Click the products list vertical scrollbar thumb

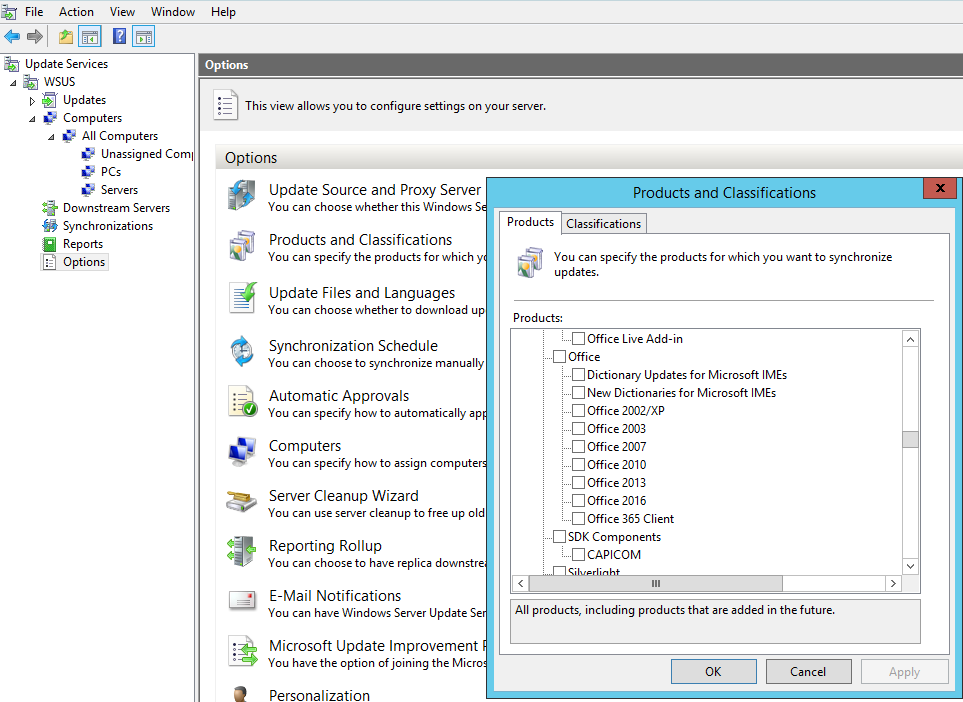(x=910, y=439)
